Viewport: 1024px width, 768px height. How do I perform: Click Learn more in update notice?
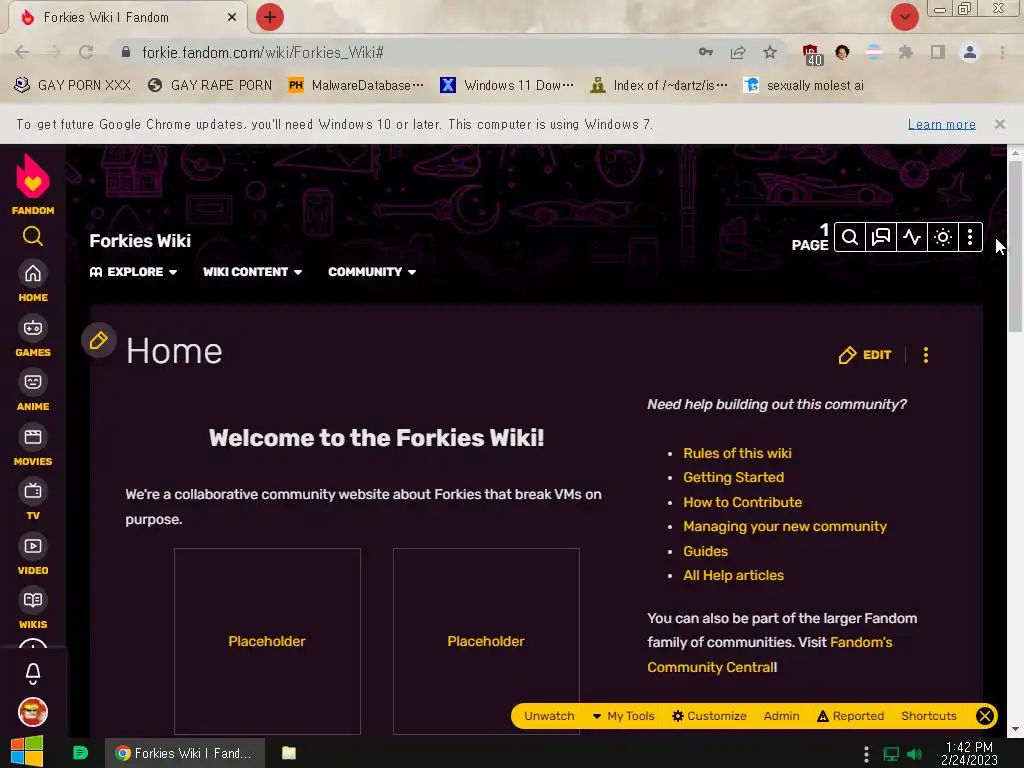click(x=941, y=124)
